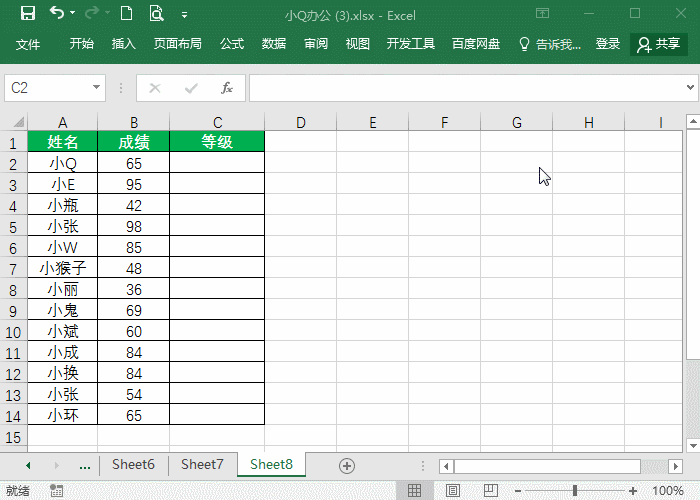Switch to Sheet7 tab
The height and width of the screenshot is (500, 700).
[202, 465]
